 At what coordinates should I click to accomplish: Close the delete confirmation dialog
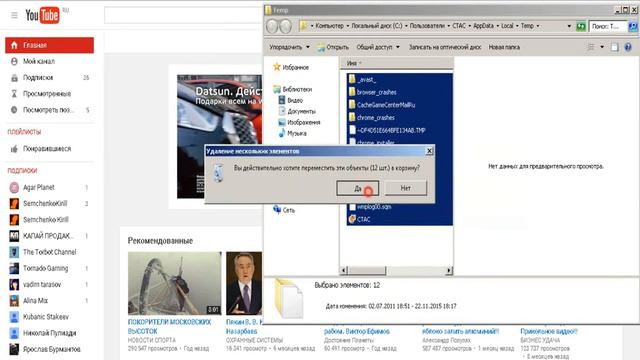pos(429,151)
